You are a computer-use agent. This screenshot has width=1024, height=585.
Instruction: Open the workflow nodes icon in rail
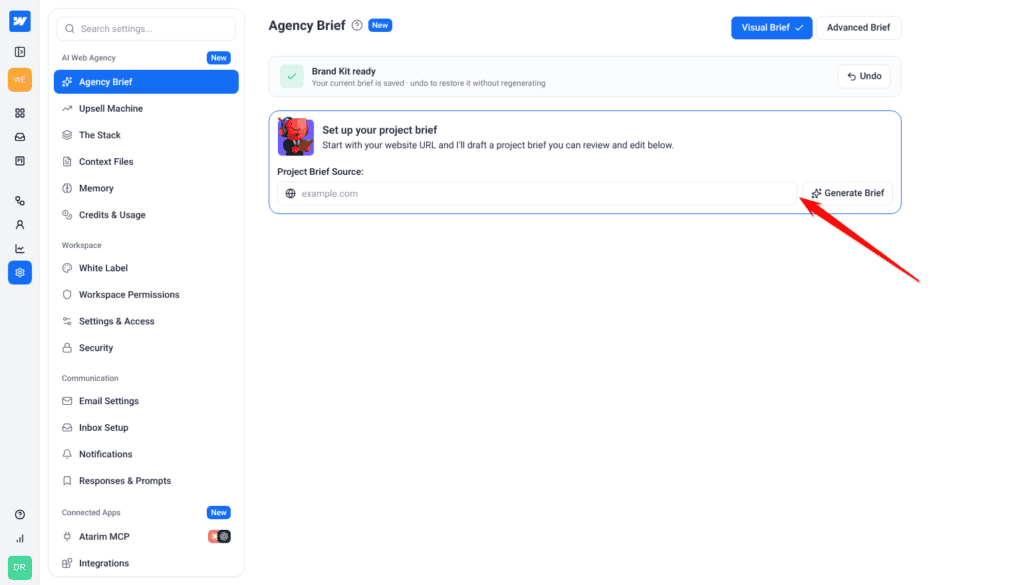click(x=20, y=200)
